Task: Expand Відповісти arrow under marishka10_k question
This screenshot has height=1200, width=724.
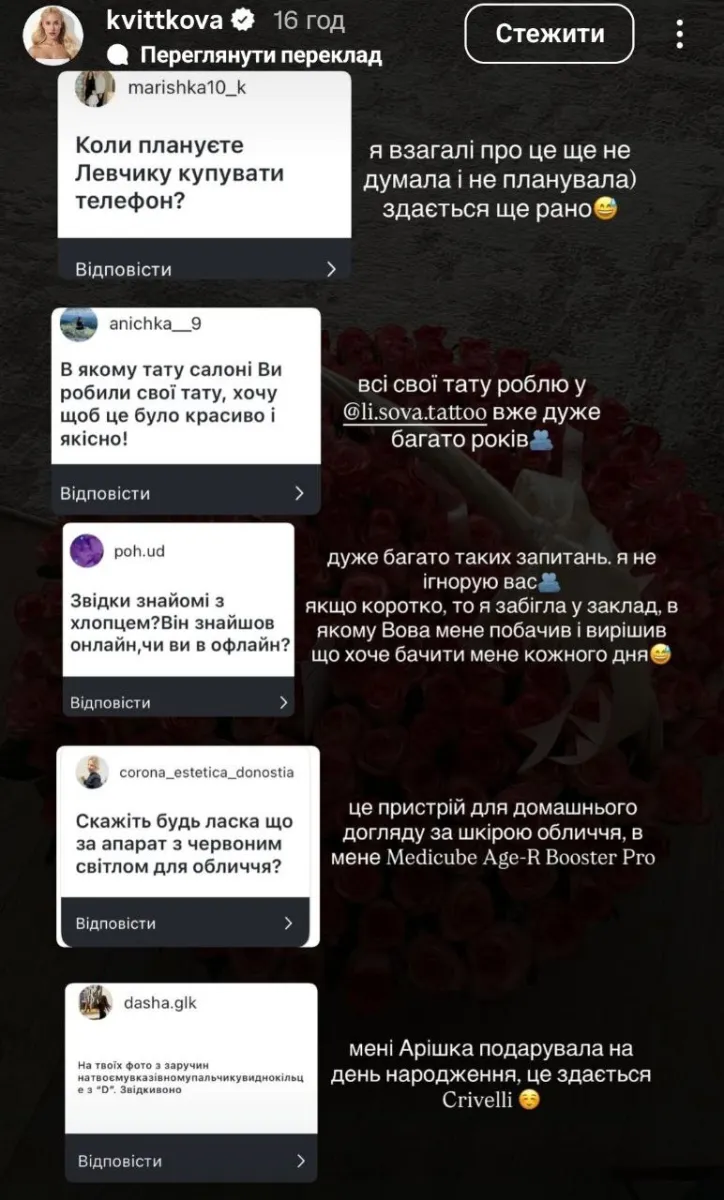Action: tap(331, 269)
